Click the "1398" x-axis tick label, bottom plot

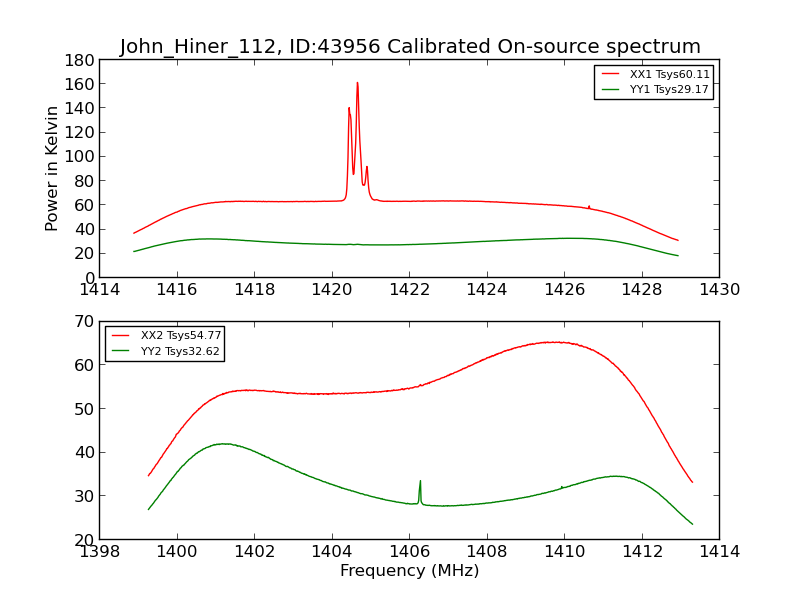click(99, 551)
